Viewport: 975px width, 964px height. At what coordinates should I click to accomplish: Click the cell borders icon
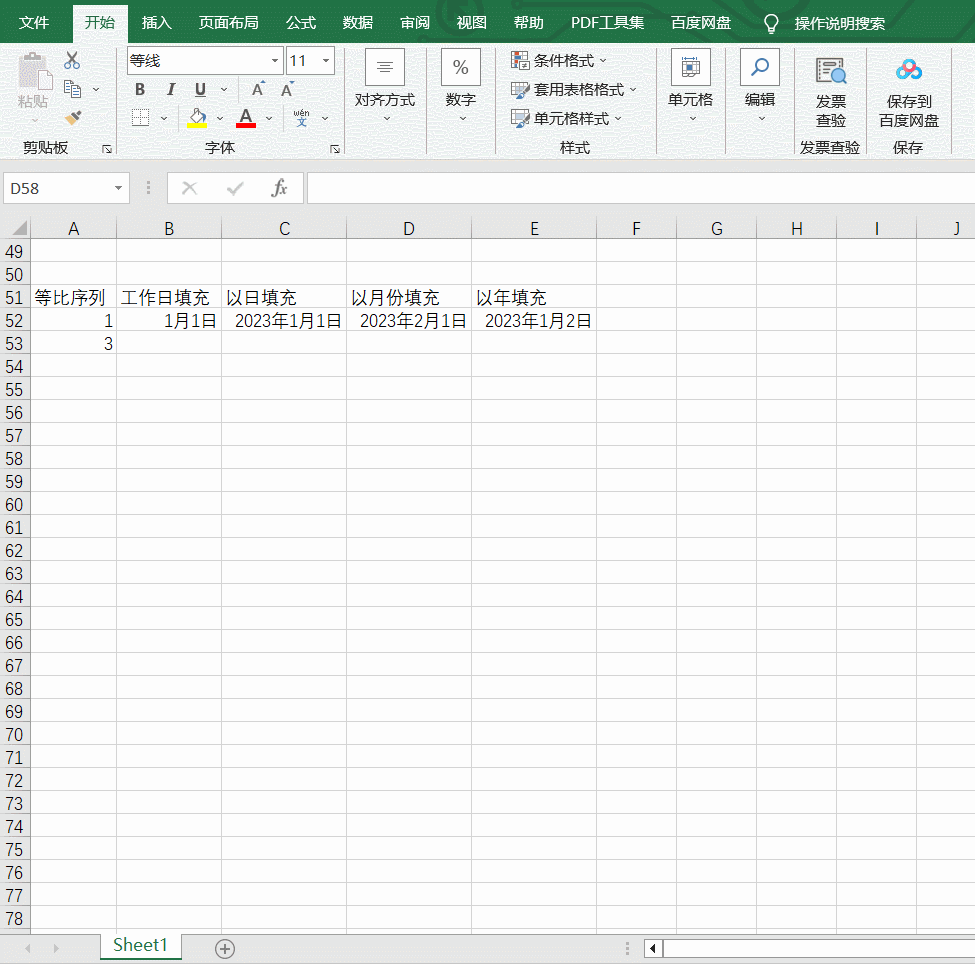[141, 118]
